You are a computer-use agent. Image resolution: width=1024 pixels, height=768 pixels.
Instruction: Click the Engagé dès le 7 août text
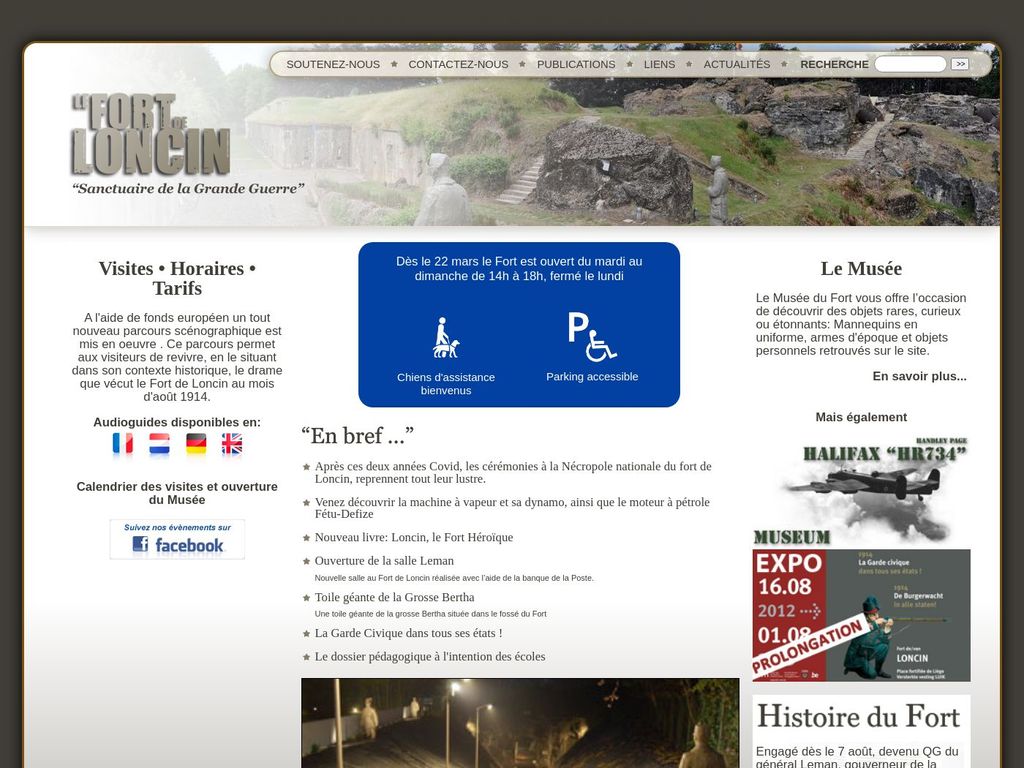857,757
